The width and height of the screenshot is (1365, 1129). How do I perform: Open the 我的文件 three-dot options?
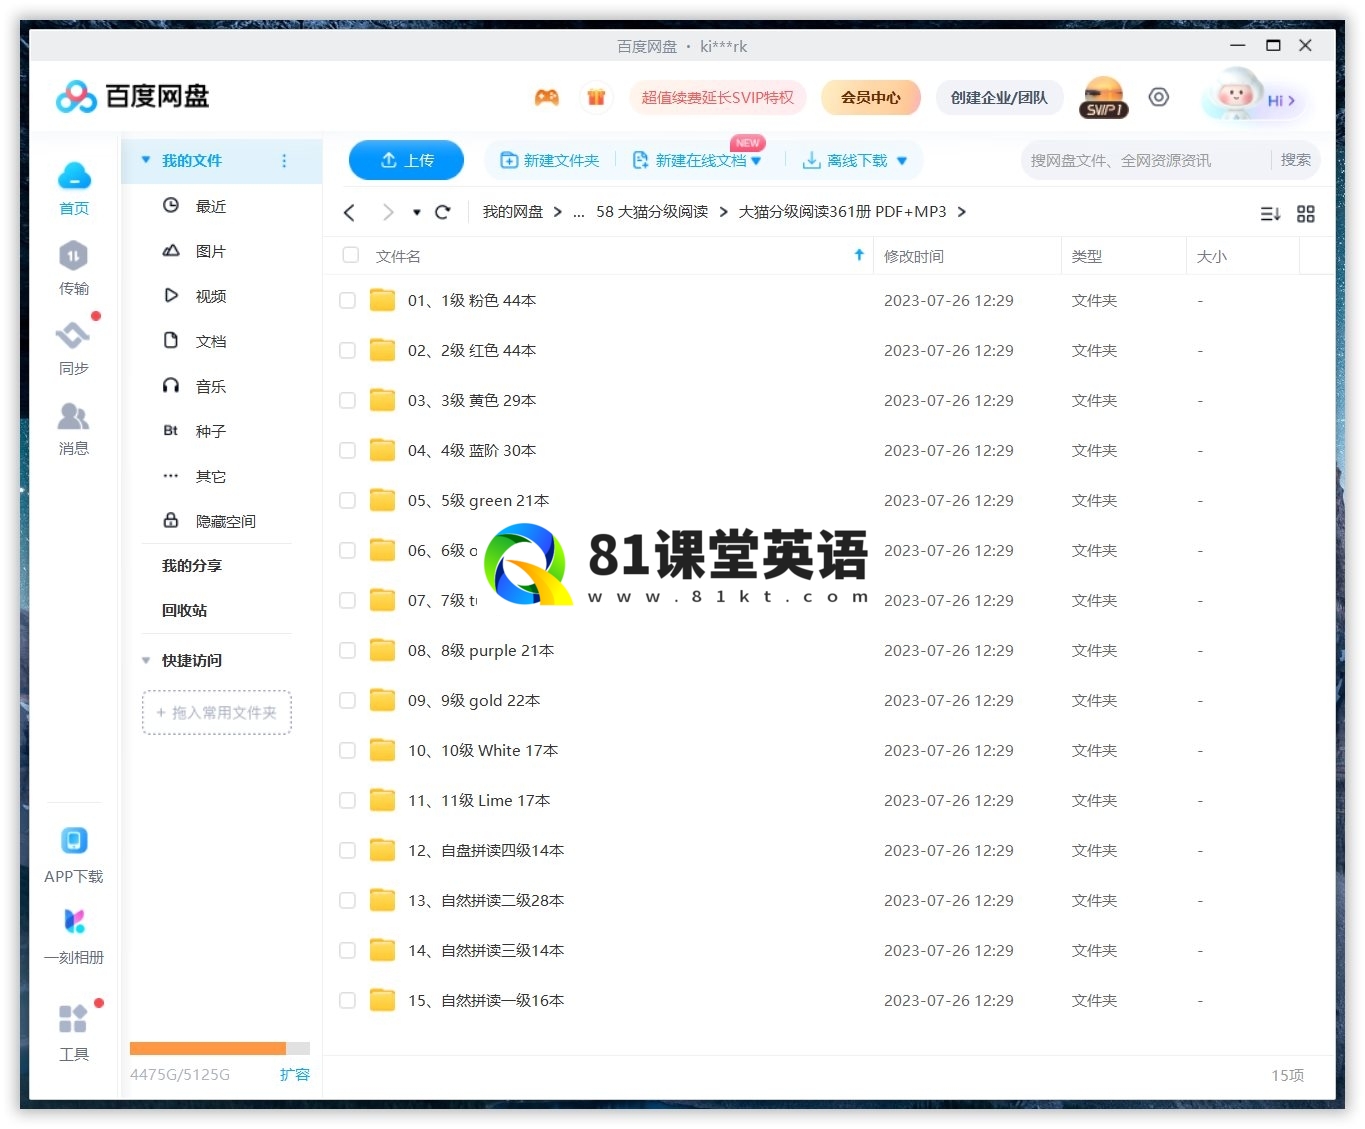click(284, 161)
